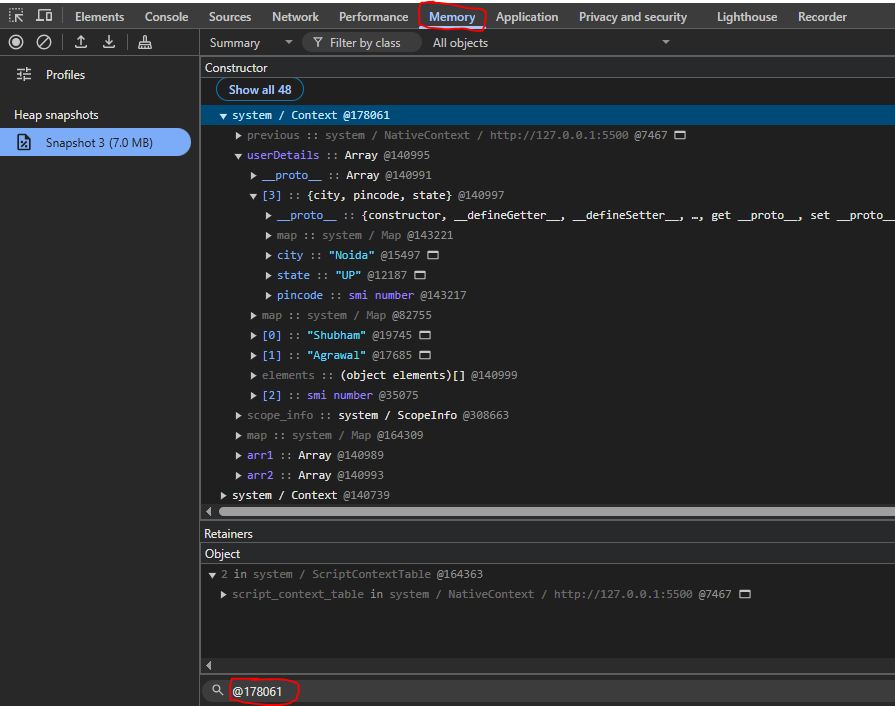Screen dimensions: 895x706
Task: Open the Application tab
Action: tap(527, 17)
